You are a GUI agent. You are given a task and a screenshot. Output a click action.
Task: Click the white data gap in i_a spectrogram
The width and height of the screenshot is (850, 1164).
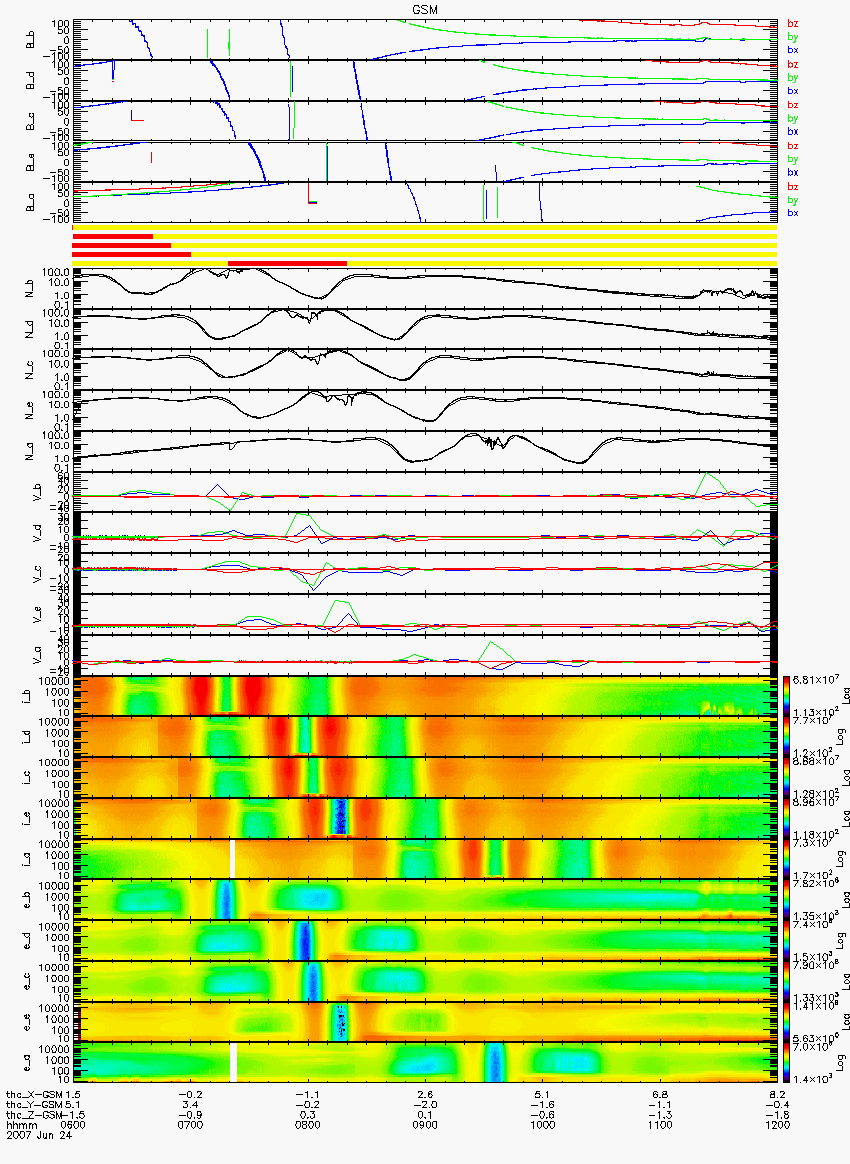point(232,859)
